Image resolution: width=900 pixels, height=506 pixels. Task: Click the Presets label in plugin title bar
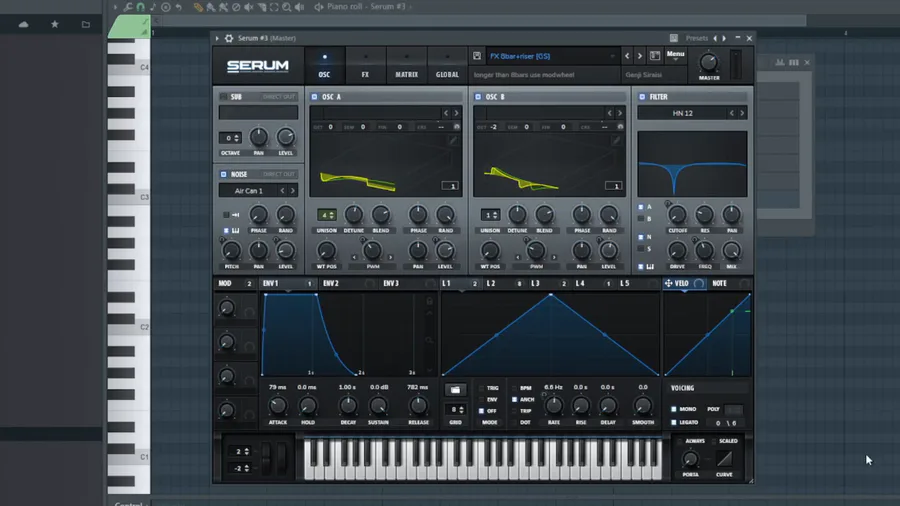coord(697,38)
